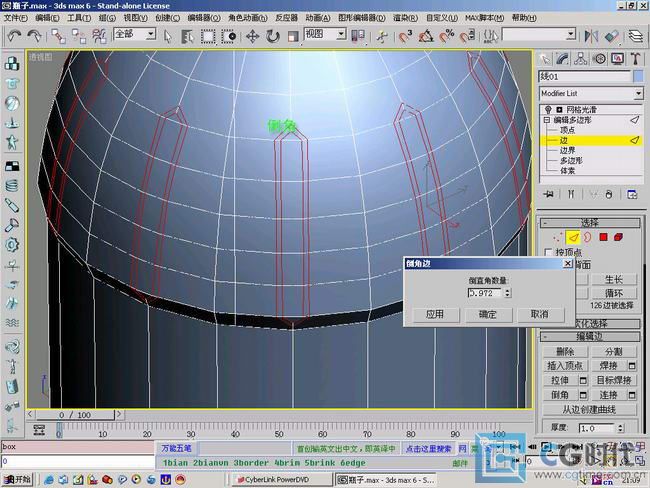Toggle the Spinner Snap button
Image resolution: width=650 pixels, height=488 pixels.
(x=468, y=36)
